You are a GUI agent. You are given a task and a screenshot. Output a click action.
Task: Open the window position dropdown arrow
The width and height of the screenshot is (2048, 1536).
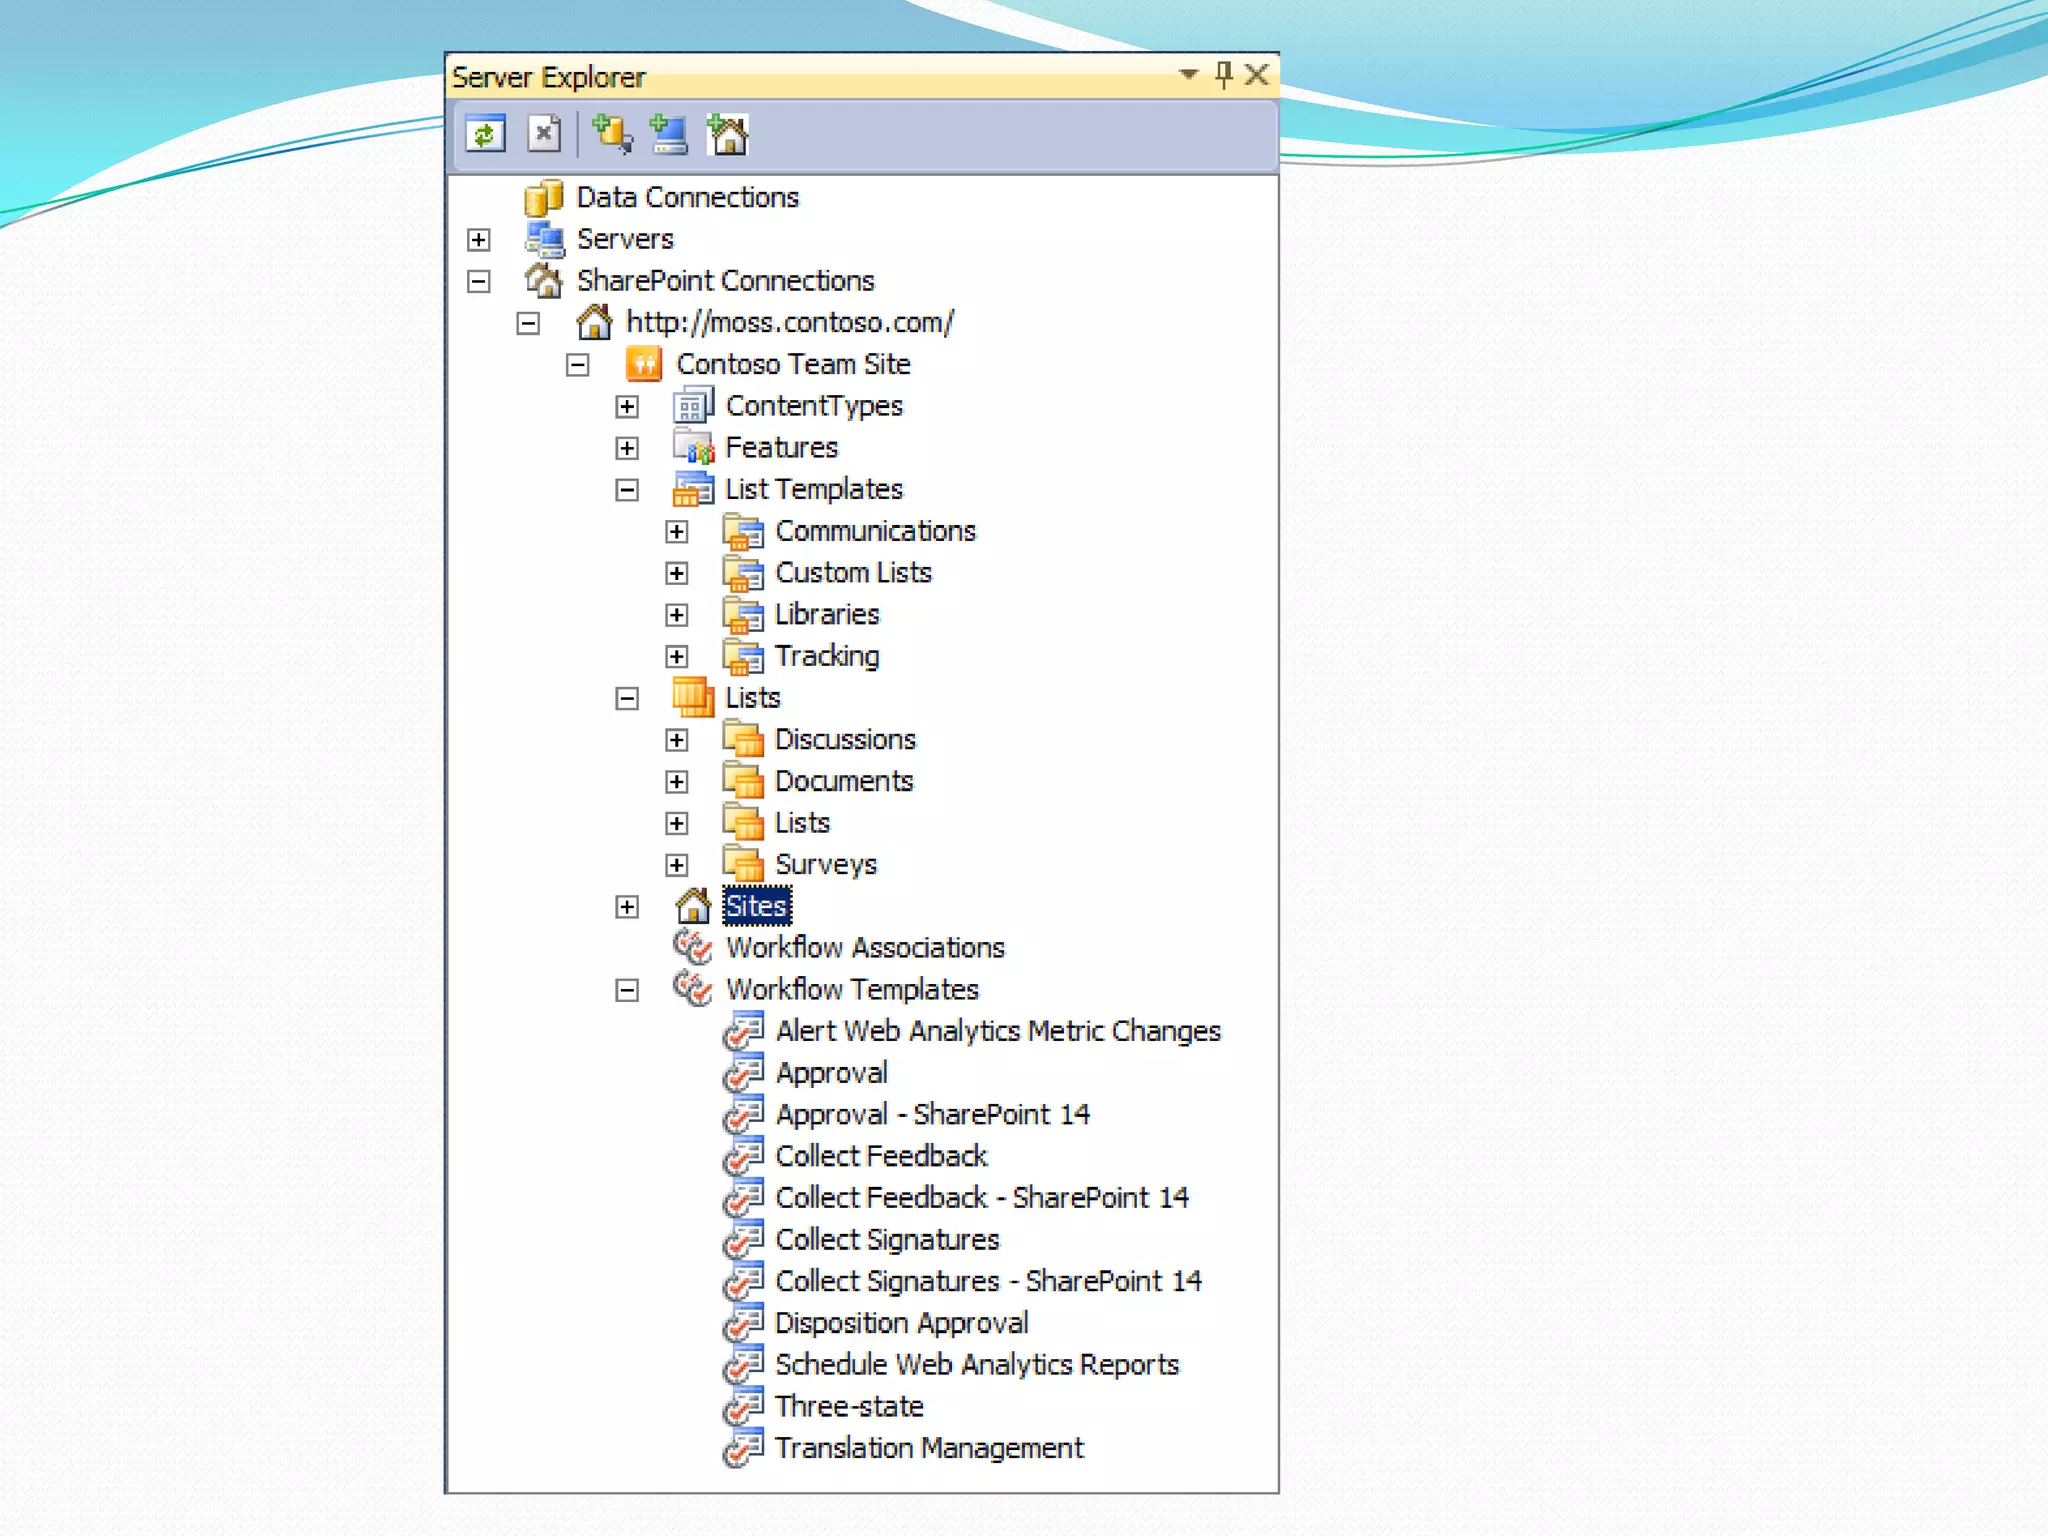1188,75
